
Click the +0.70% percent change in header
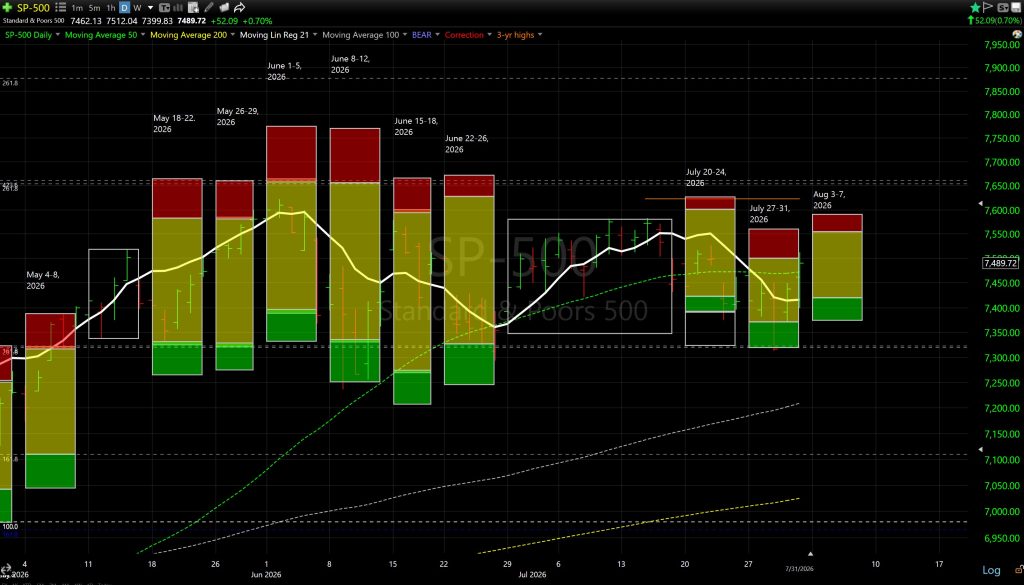point(257,21)
